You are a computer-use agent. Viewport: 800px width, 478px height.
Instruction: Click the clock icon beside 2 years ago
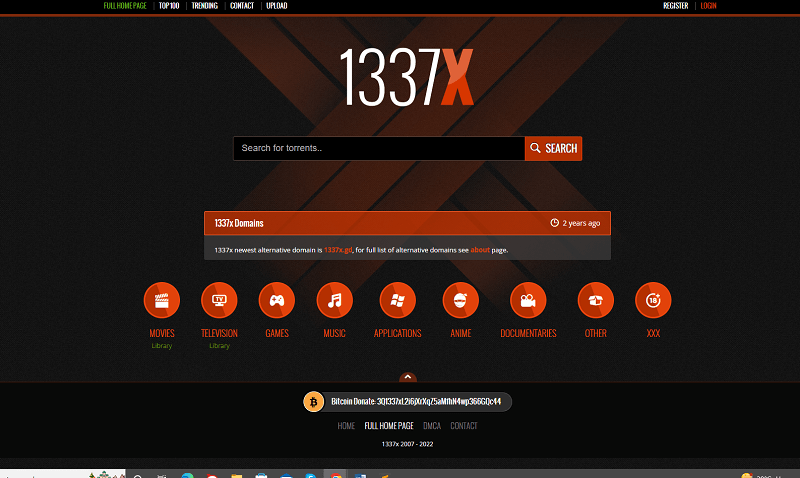pos(555,223)
